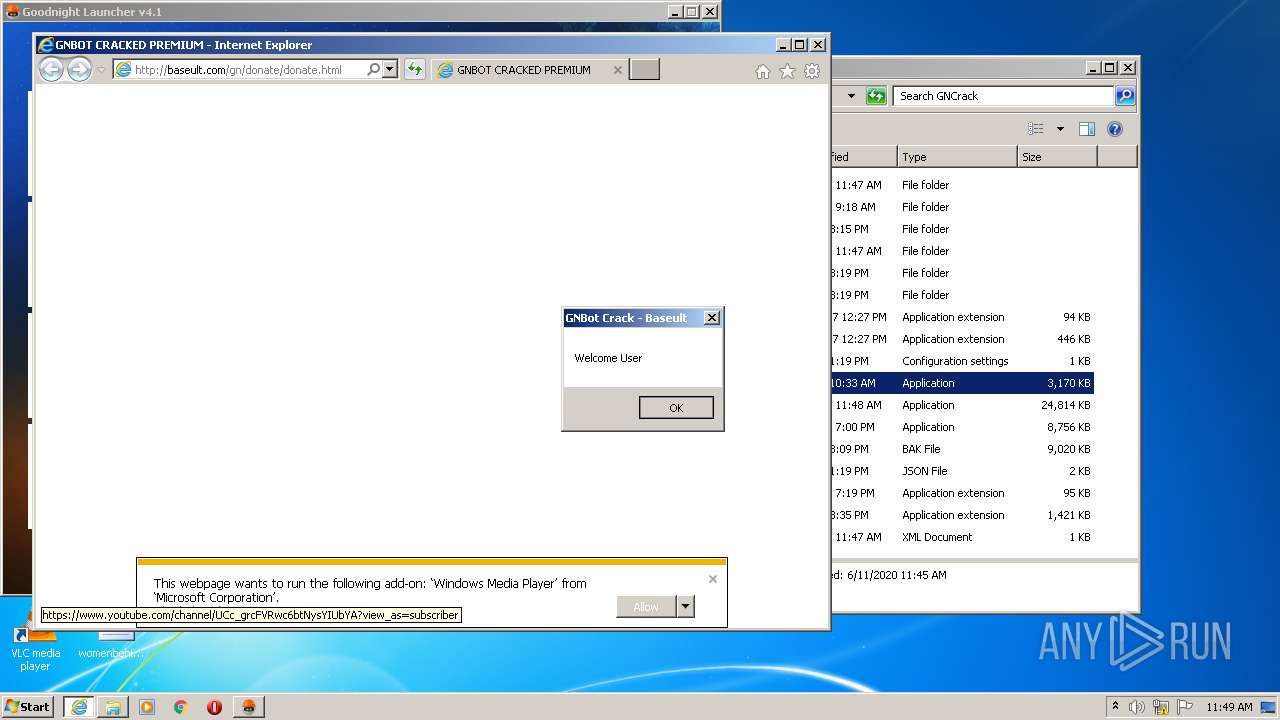Open the IE Tools gear icon
Viewport: 1280px width, 720px height.
tap(812, 71)
